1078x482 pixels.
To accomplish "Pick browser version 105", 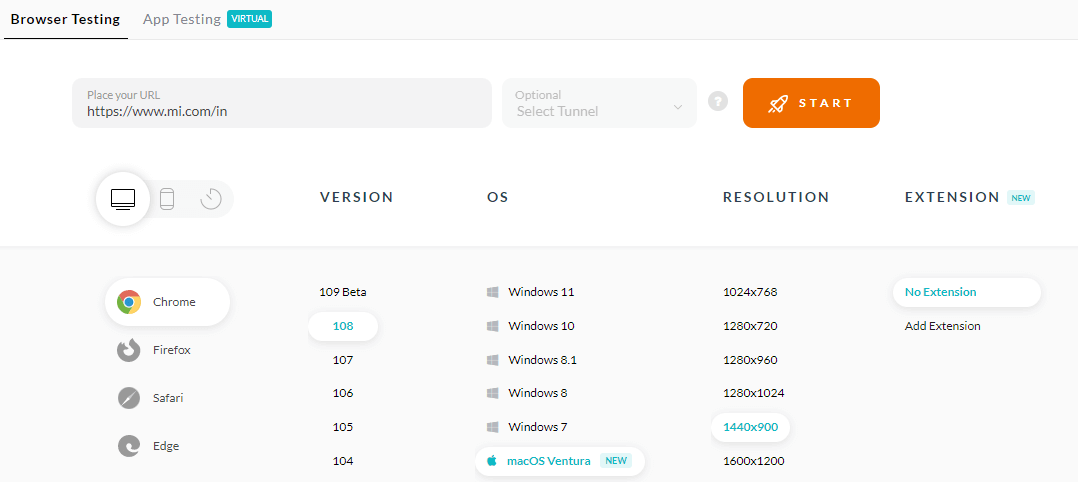I will (x=343, y=427).
